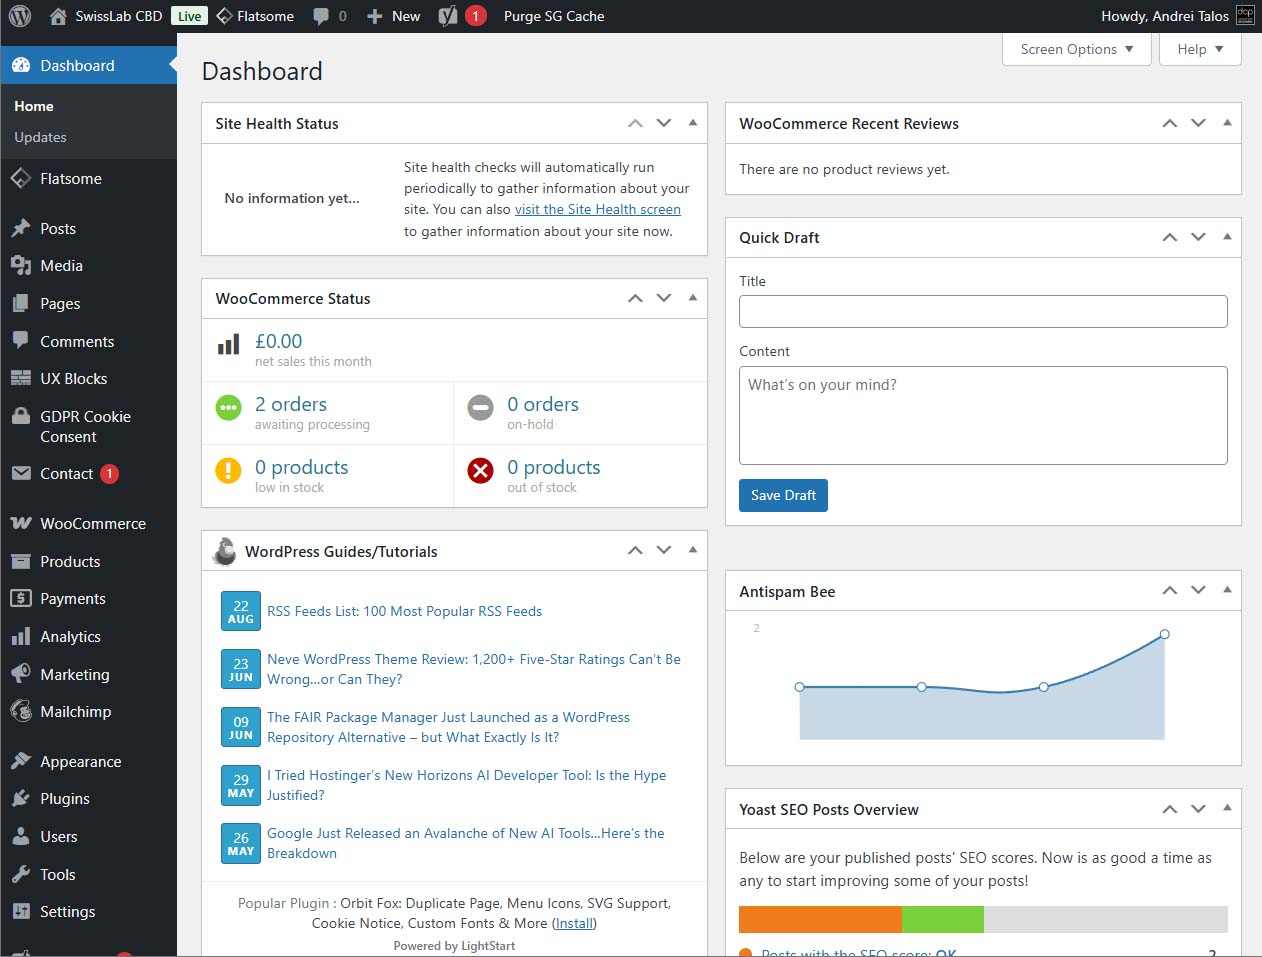Expand the Screen Options dropdown
The image size is (1262, 957).
[1076, 48]
